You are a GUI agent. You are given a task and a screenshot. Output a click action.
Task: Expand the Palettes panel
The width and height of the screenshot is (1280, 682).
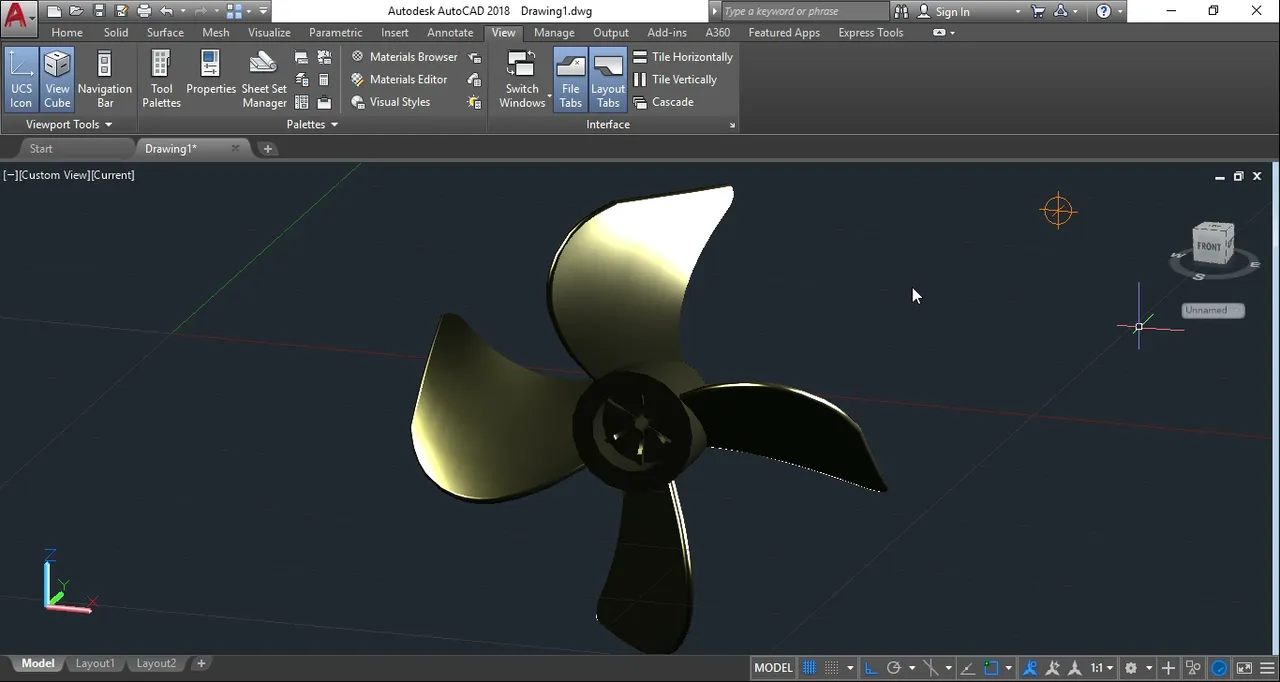click(312, 124)
